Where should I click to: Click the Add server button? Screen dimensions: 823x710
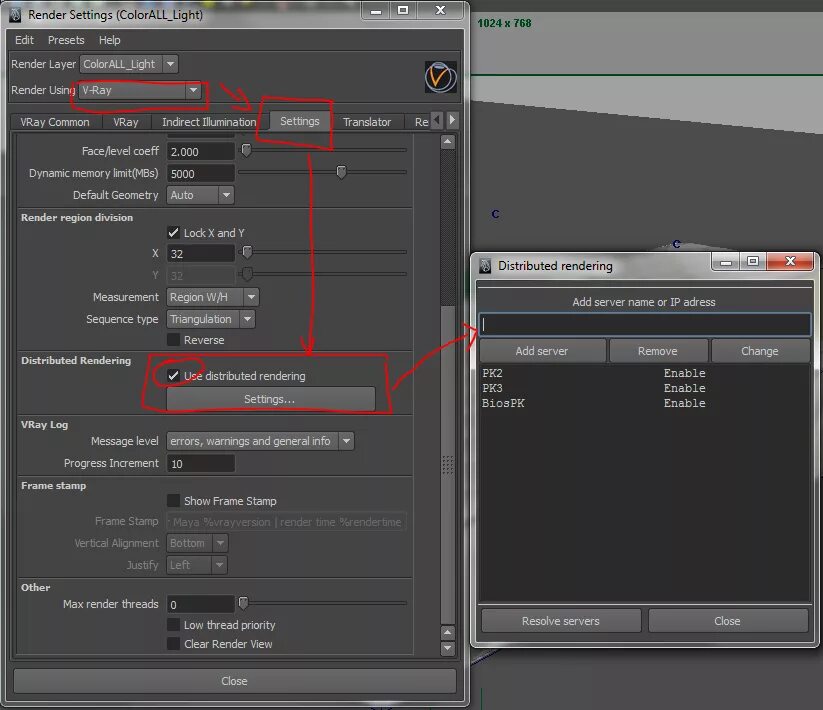point(542,351)
